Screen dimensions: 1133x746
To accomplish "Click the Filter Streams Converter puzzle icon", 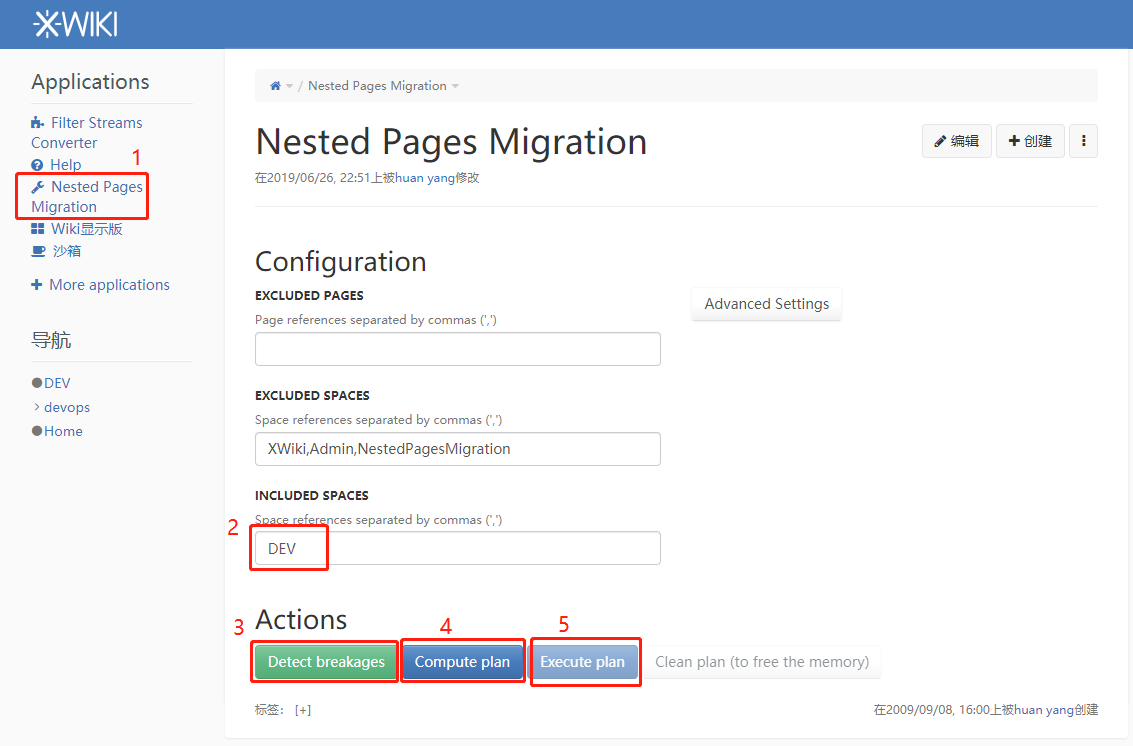I will click(x=38, y=123).
